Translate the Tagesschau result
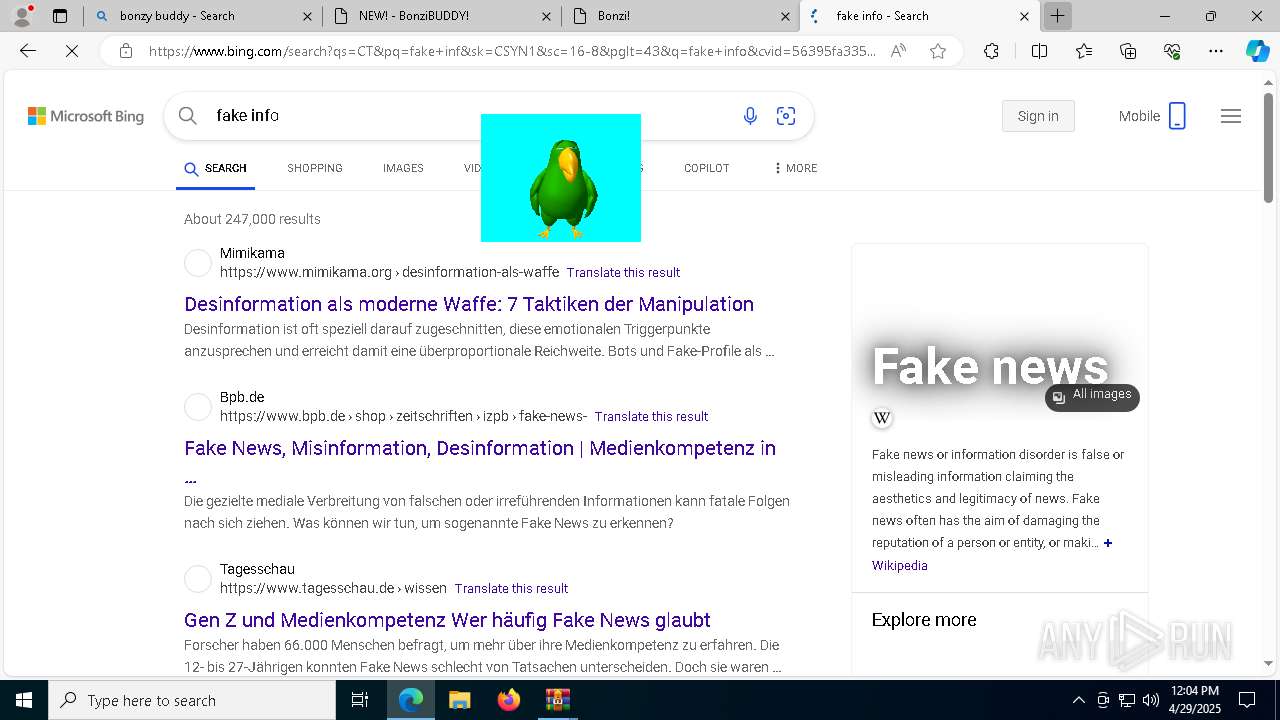This screenshot has height=720, width=1280. [x=511, y=588]
